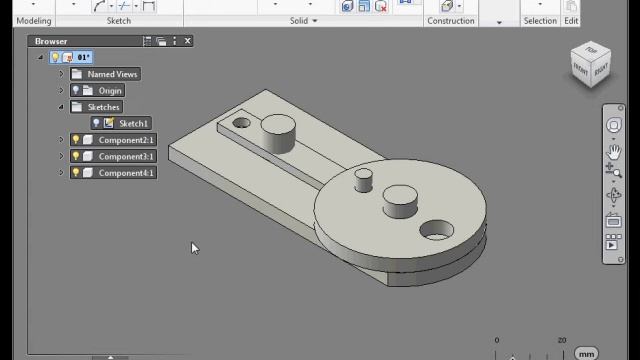The image size is (640, 360).
Task: Open the ribbon overflow arrow after Construction
Action: click(x=499, y=22)
